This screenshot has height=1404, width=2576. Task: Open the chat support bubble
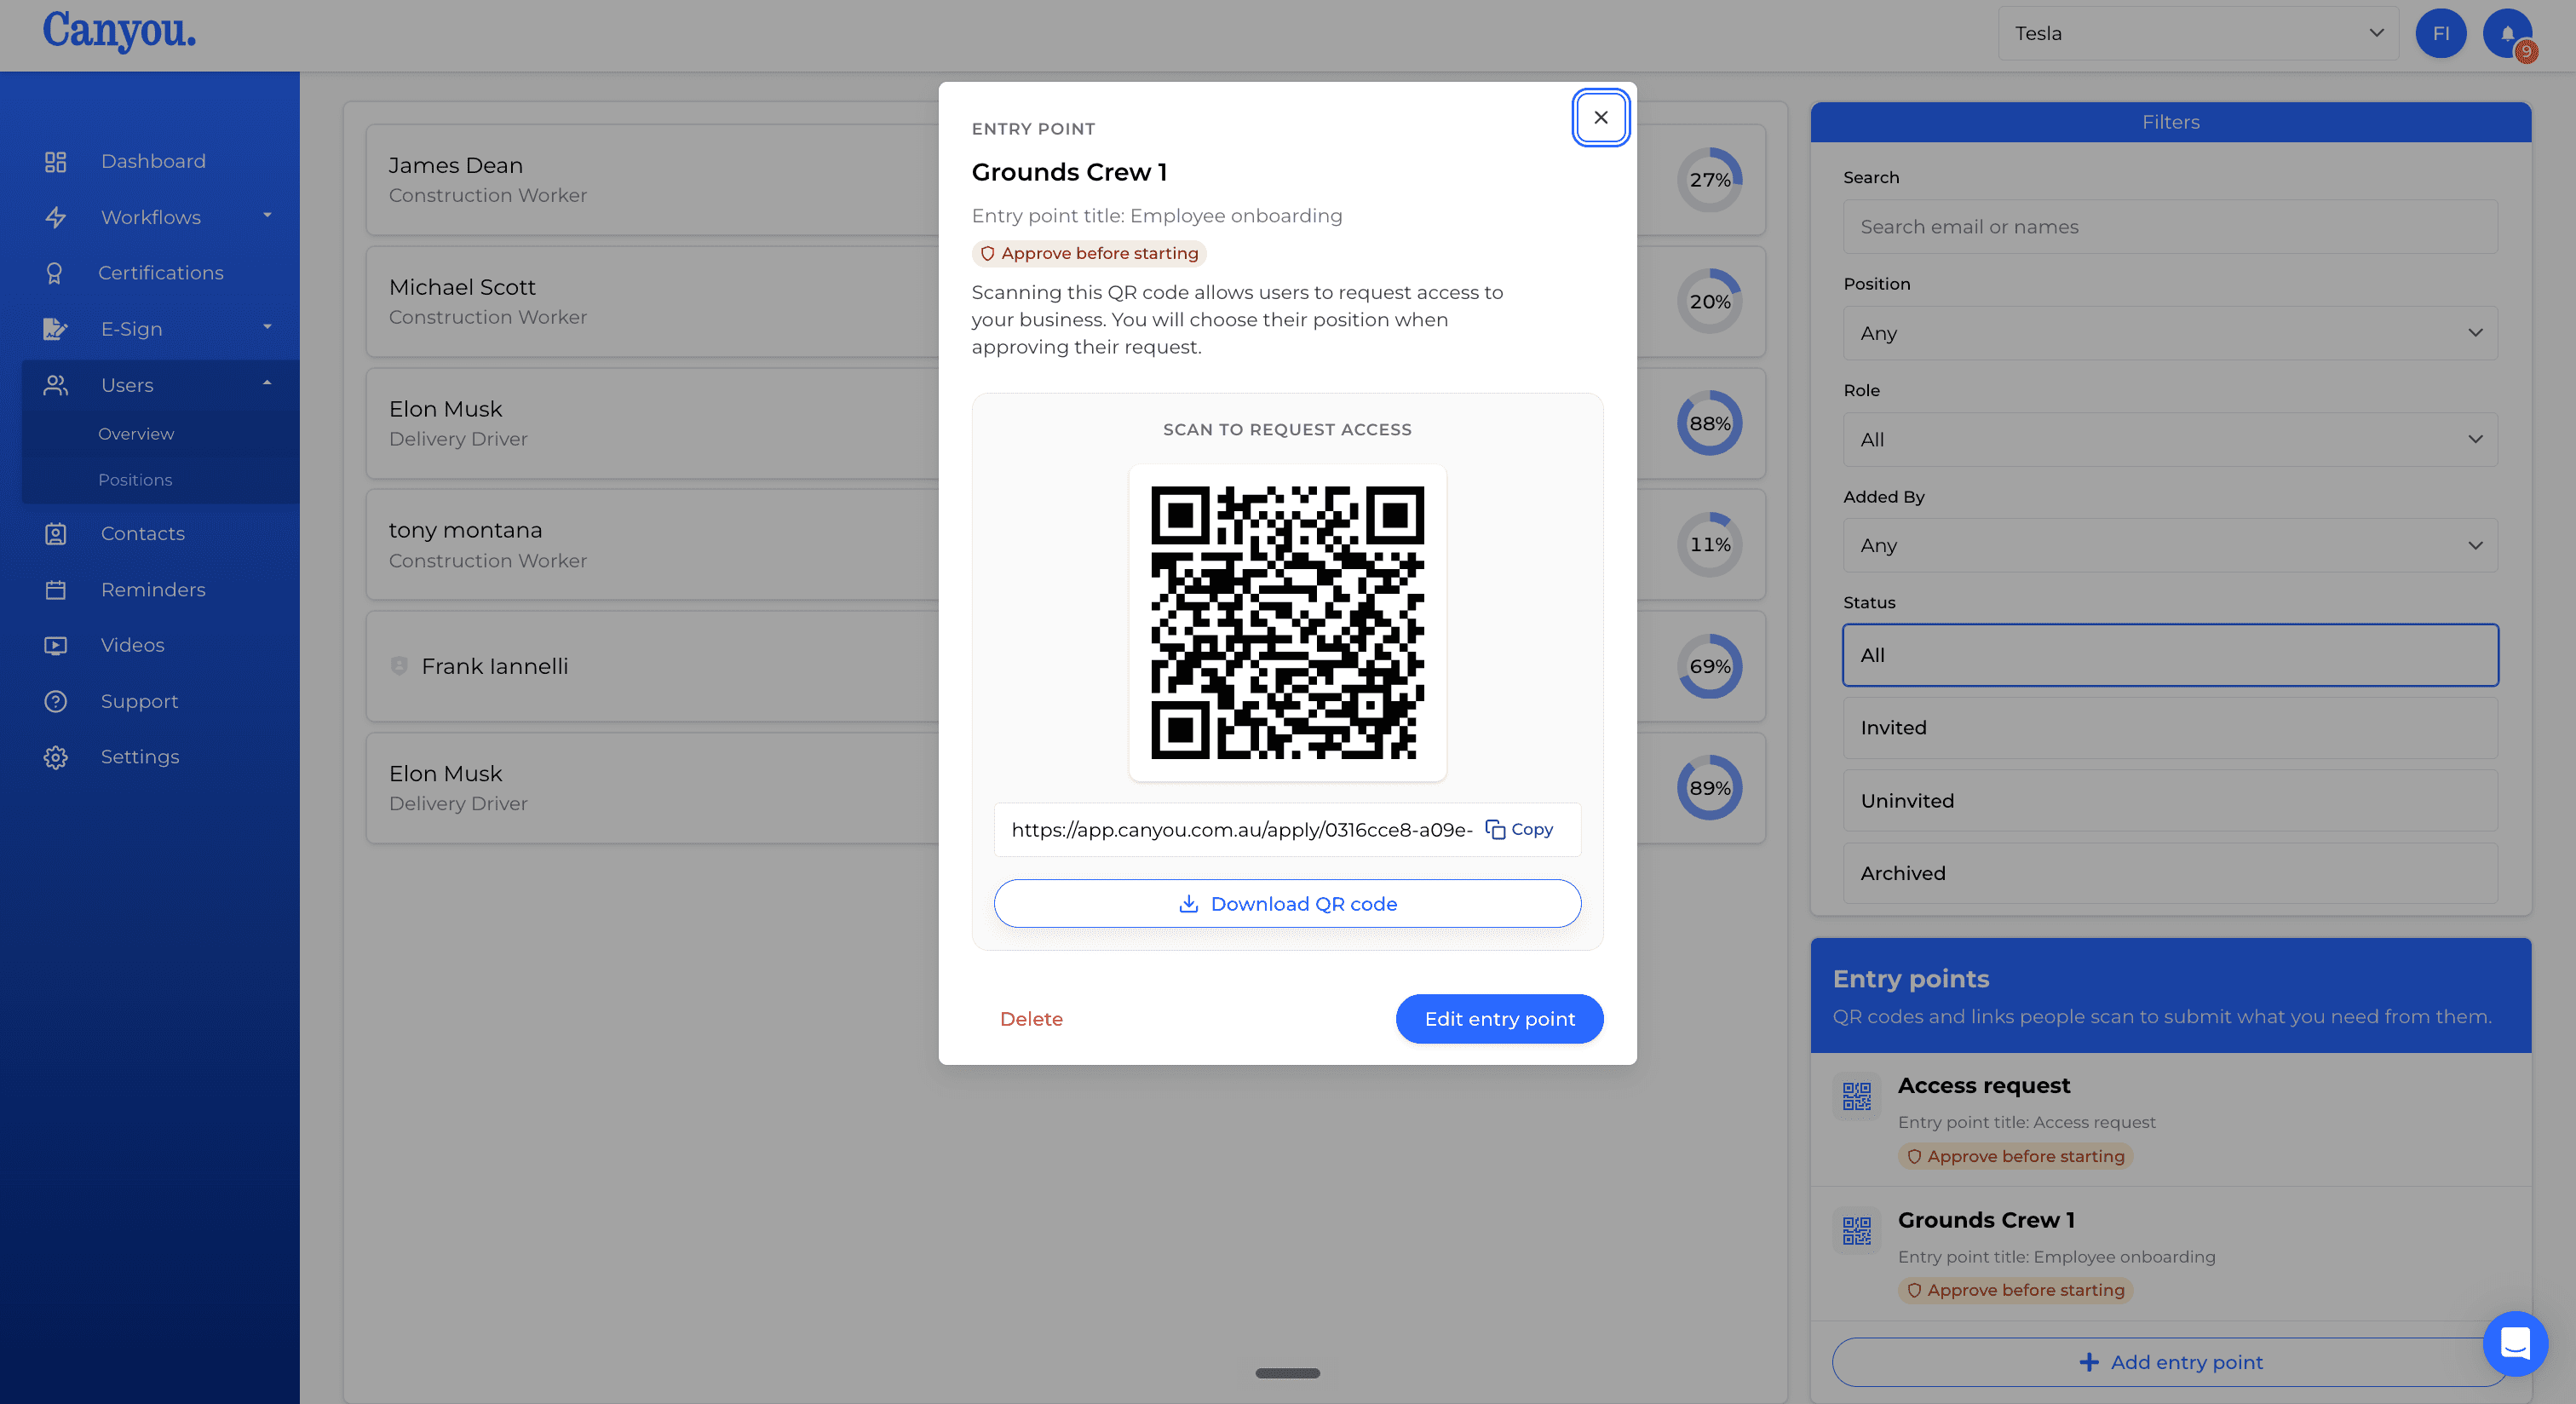pyautogui.click(x=2515, y=1343)
